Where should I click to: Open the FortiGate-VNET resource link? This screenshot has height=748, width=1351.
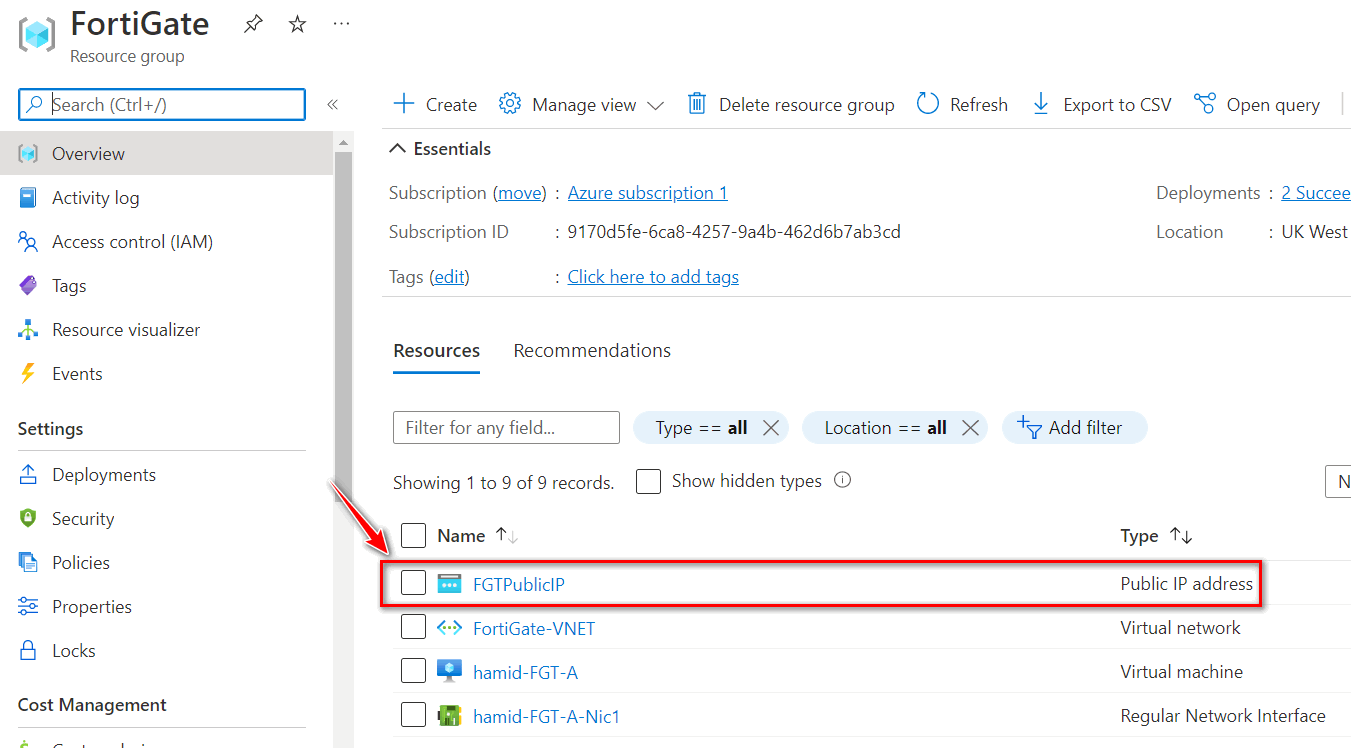(534, 628)
